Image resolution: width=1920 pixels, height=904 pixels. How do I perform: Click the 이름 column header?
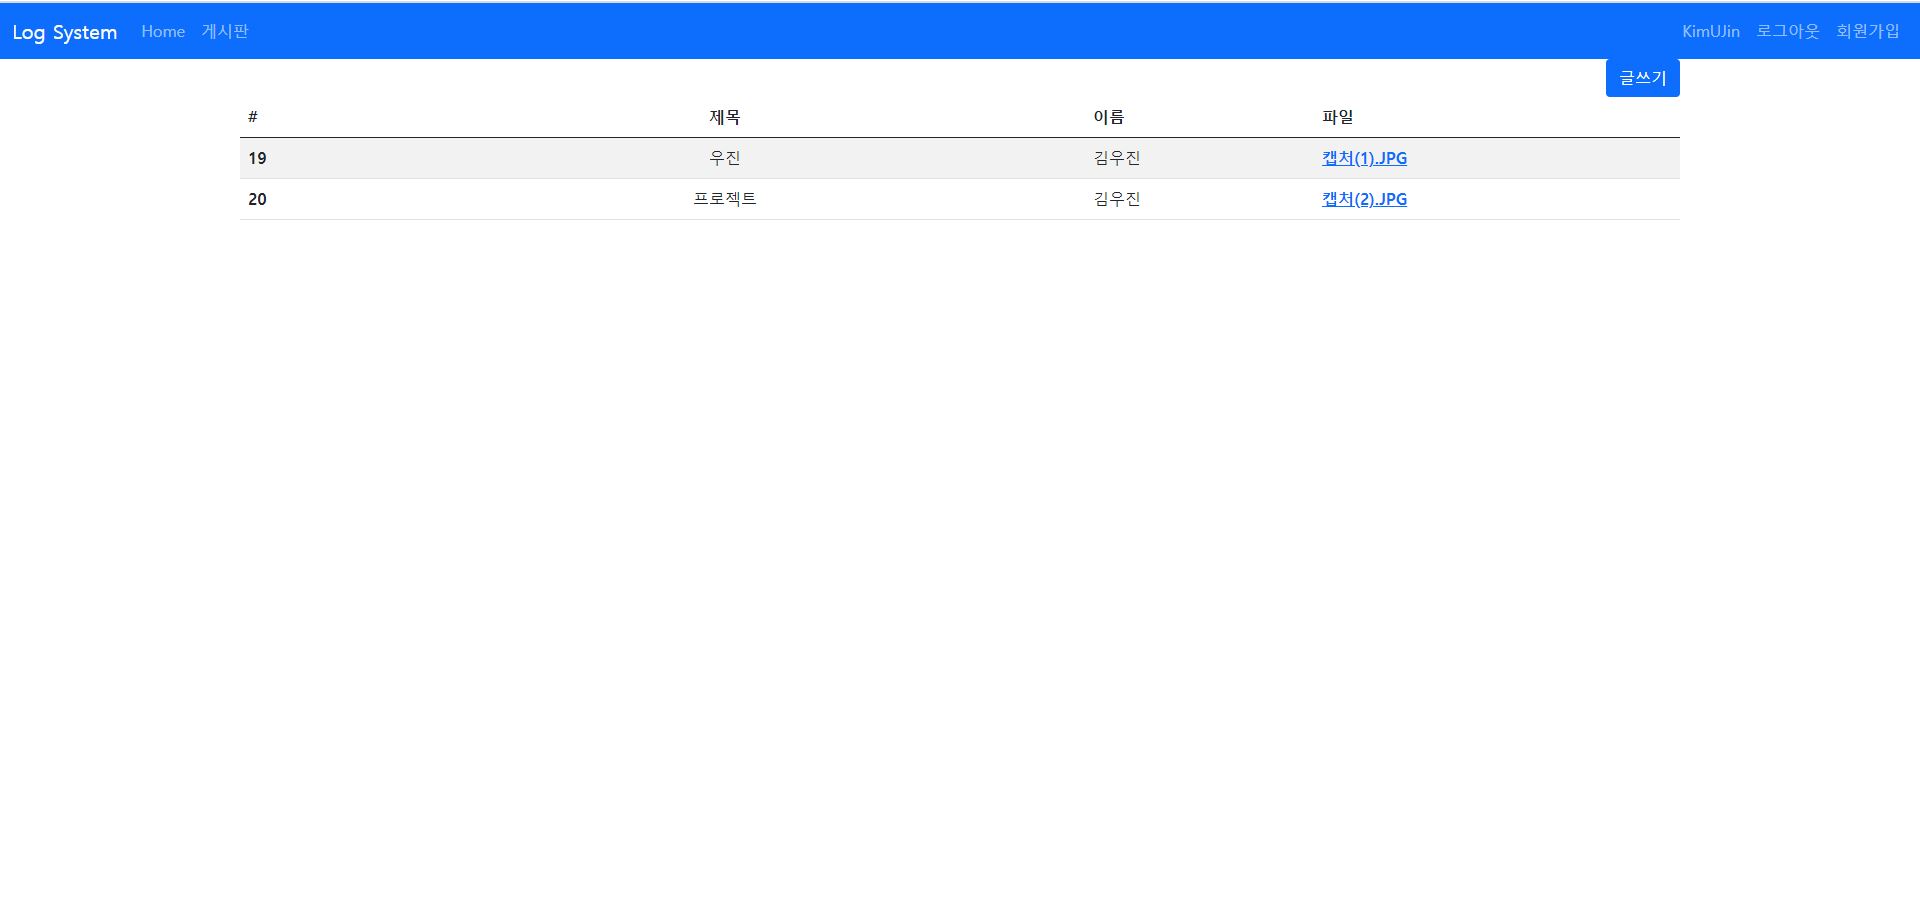(x=1109, y=117)
